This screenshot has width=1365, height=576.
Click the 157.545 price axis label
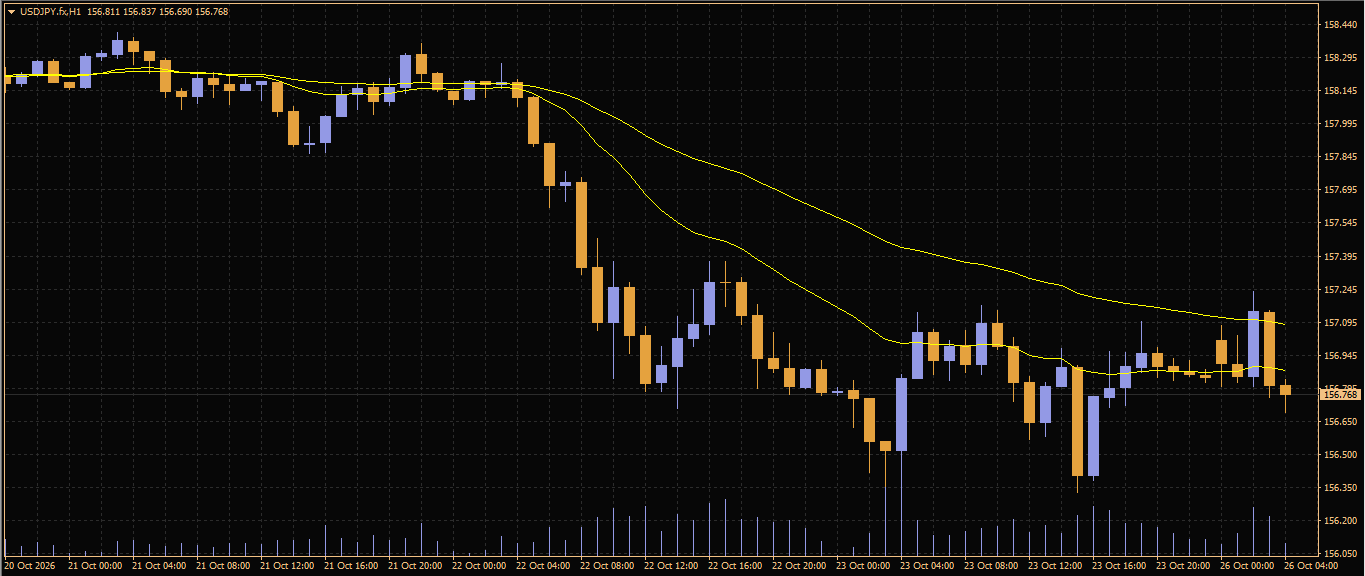point(1340,223)
